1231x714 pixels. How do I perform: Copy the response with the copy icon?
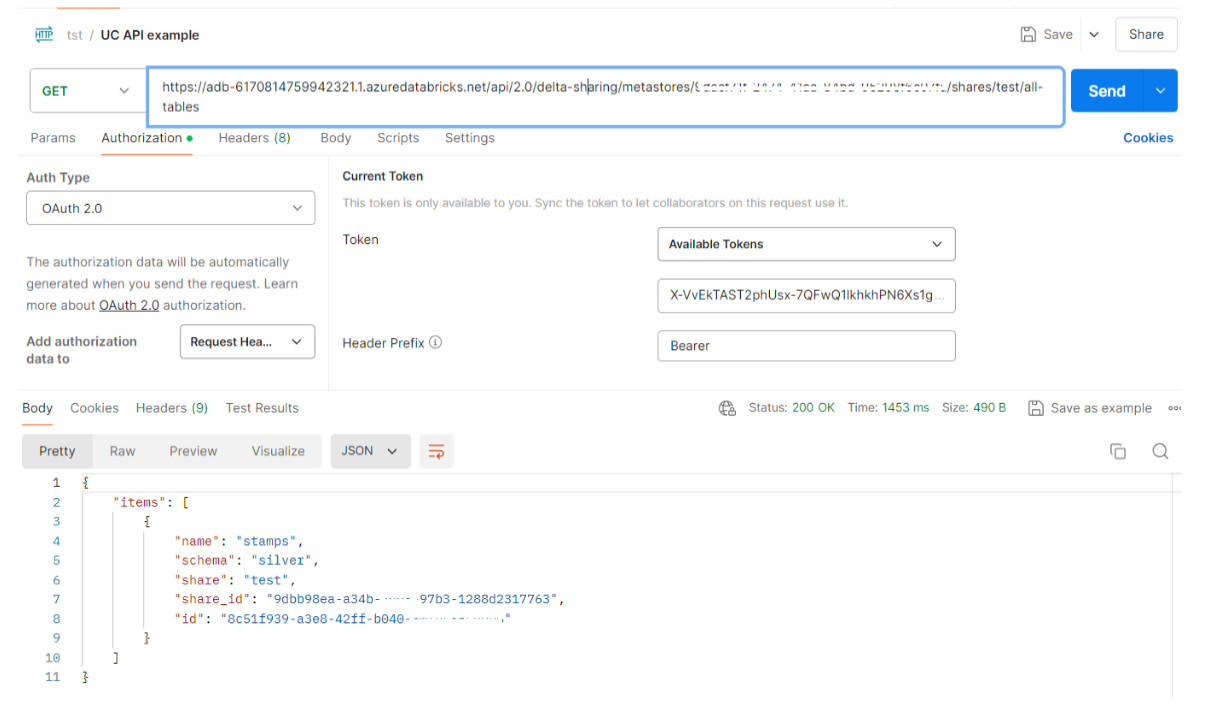[x=1118, y=451]
